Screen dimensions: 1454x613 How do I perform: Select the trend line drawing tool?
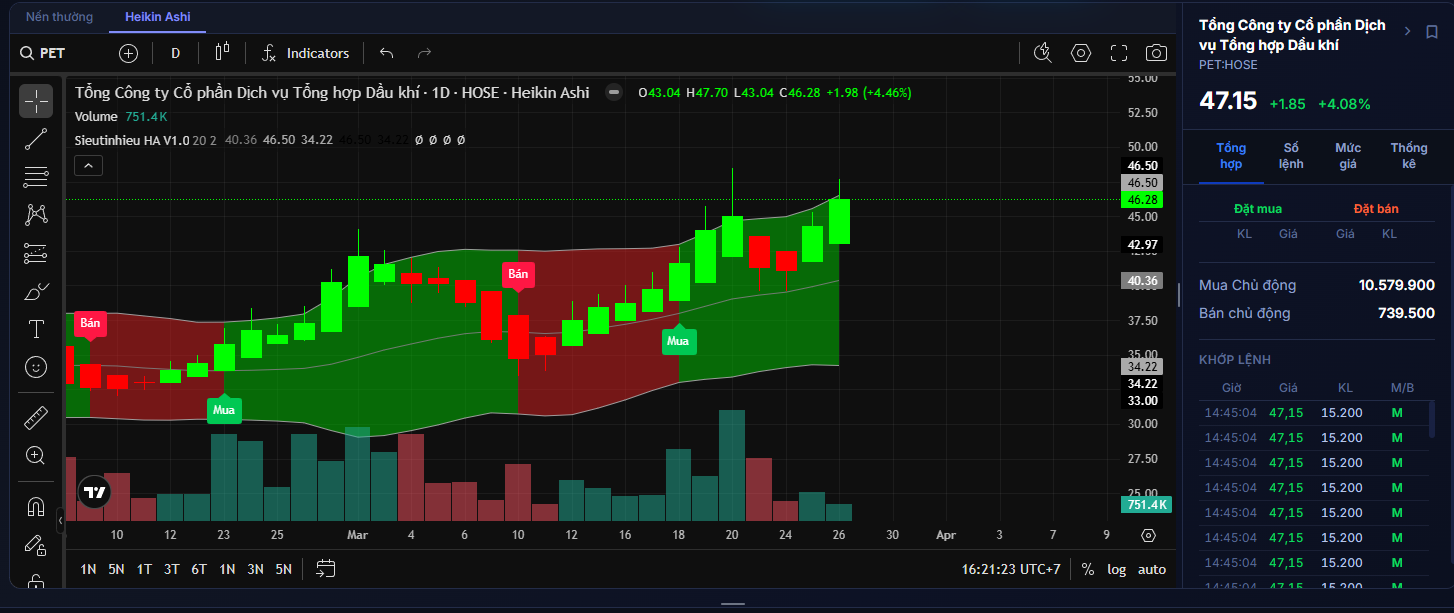pos(36,139)
